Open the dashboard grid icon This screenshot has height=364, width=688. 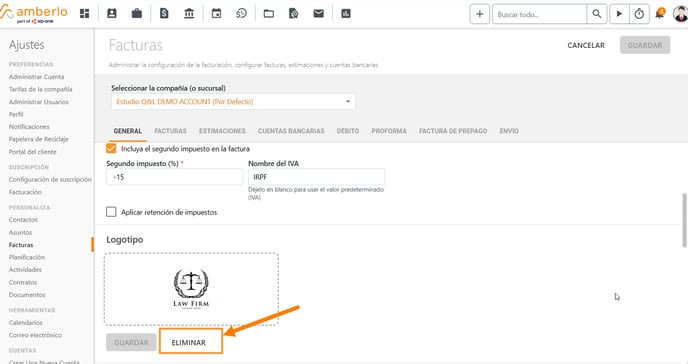[85, 14]
